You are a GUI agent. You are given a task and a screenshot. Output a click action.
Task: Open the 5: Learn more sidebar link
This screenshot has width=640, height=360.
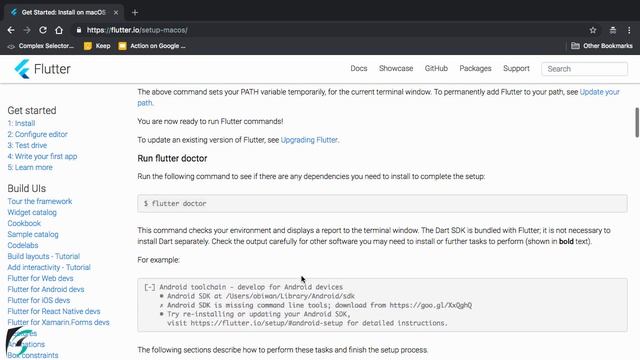click(x=30, y=167)
